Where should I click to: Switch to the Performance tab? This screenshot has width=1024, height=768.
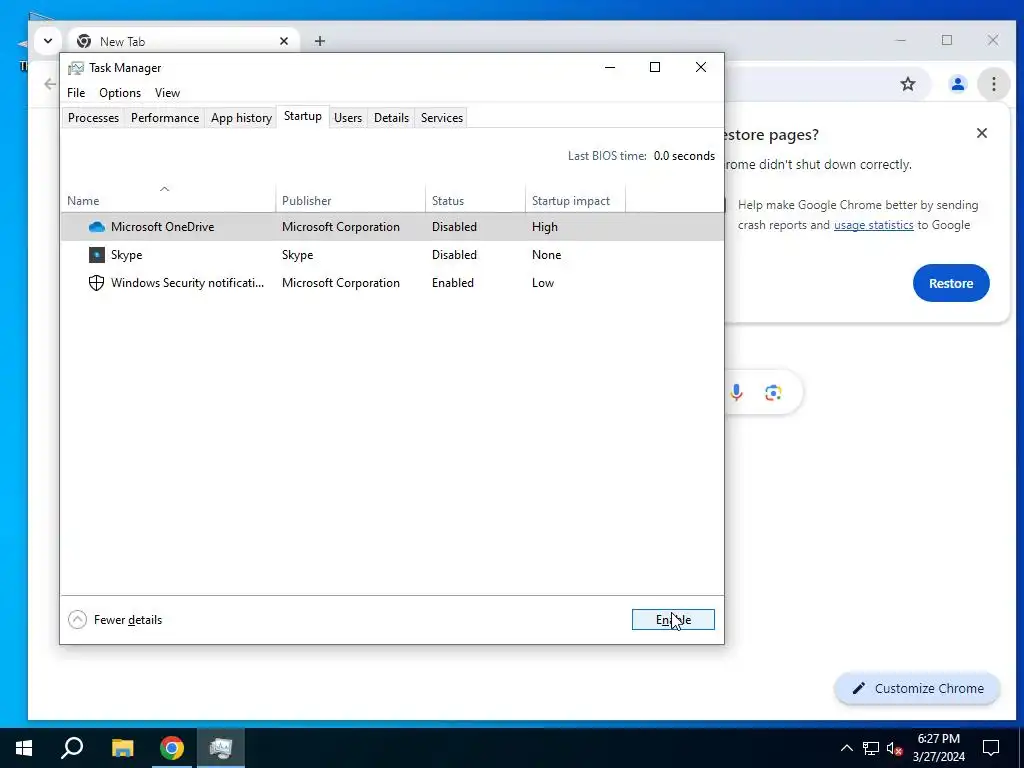[x=165, y=118]
